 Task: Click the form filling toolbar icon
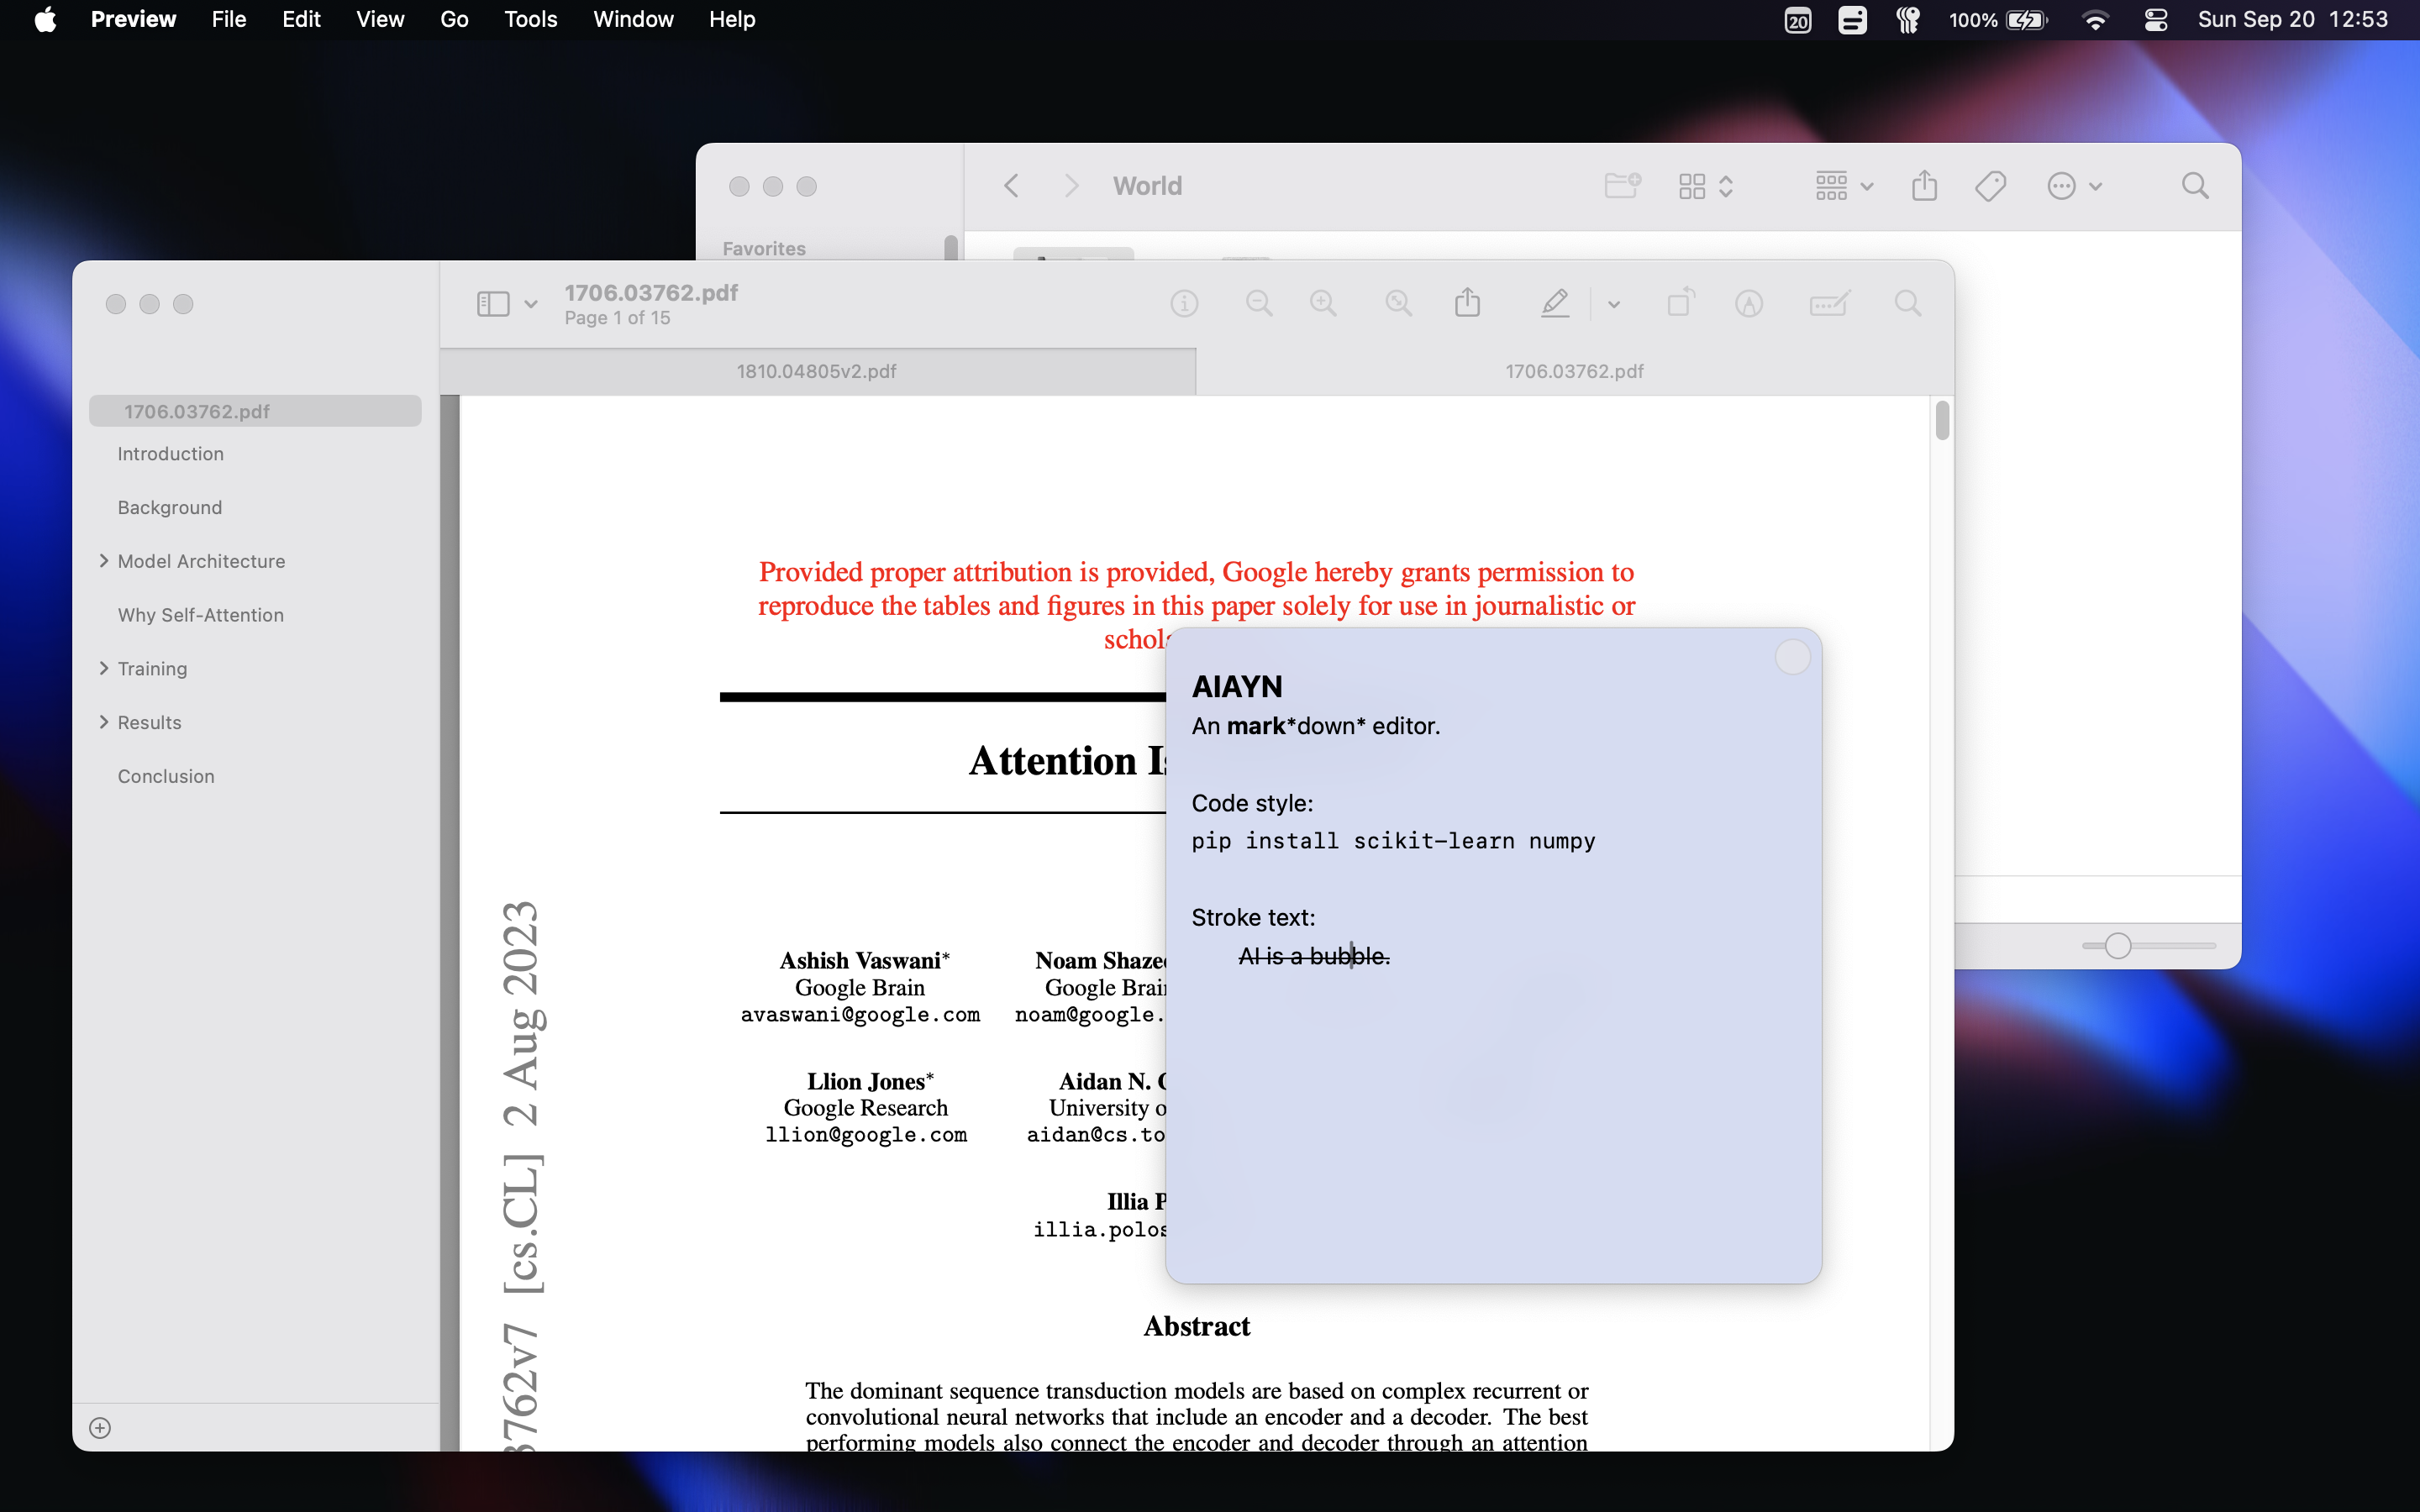[x=1830, y=303]
